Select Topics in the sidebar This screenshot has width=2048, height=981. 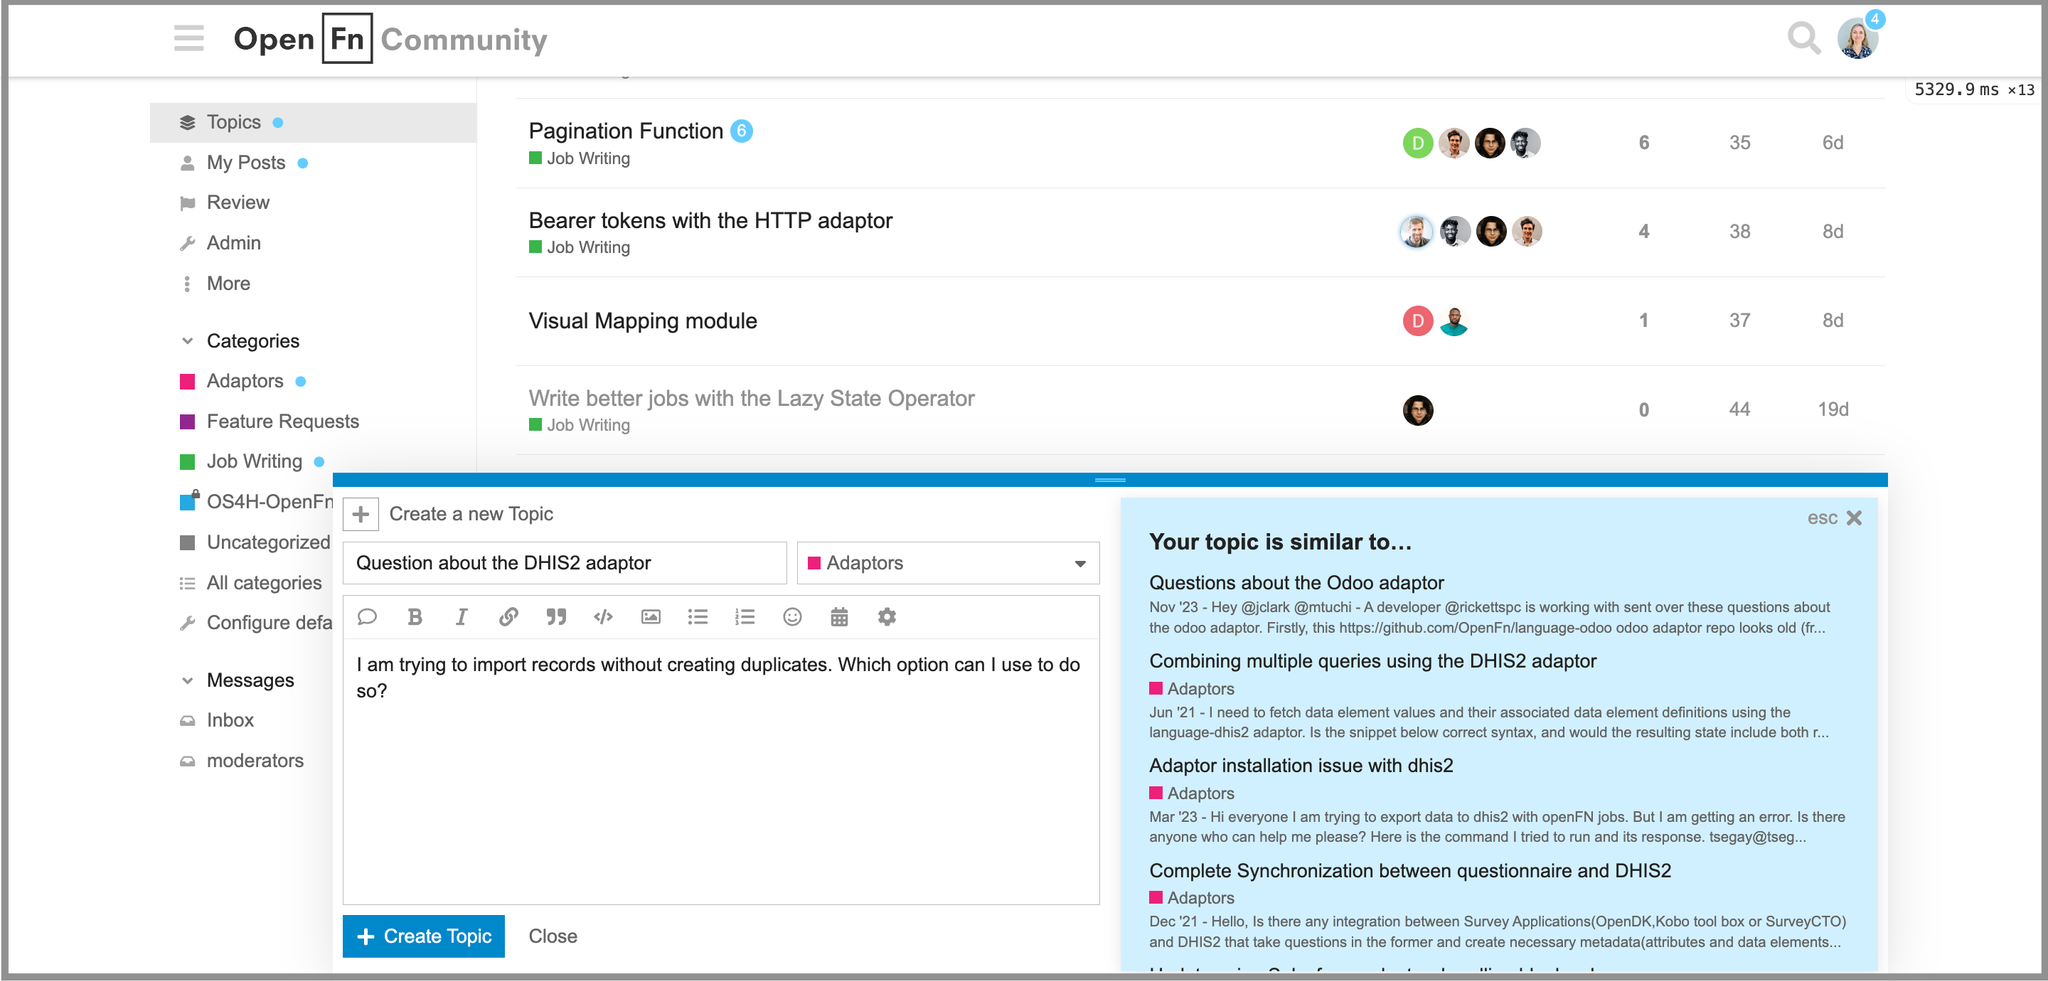(x=313, y=122)
